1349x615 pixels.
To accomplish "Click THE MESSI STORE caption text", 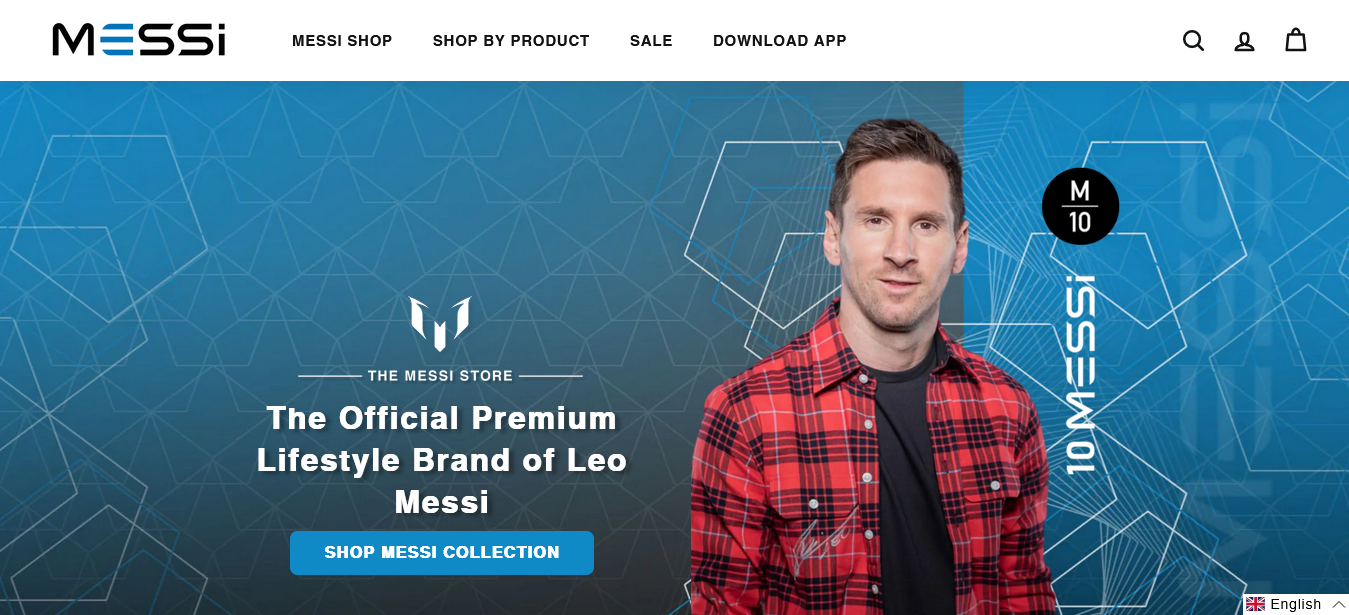I will pyautogui.click(x=440, y=376).
